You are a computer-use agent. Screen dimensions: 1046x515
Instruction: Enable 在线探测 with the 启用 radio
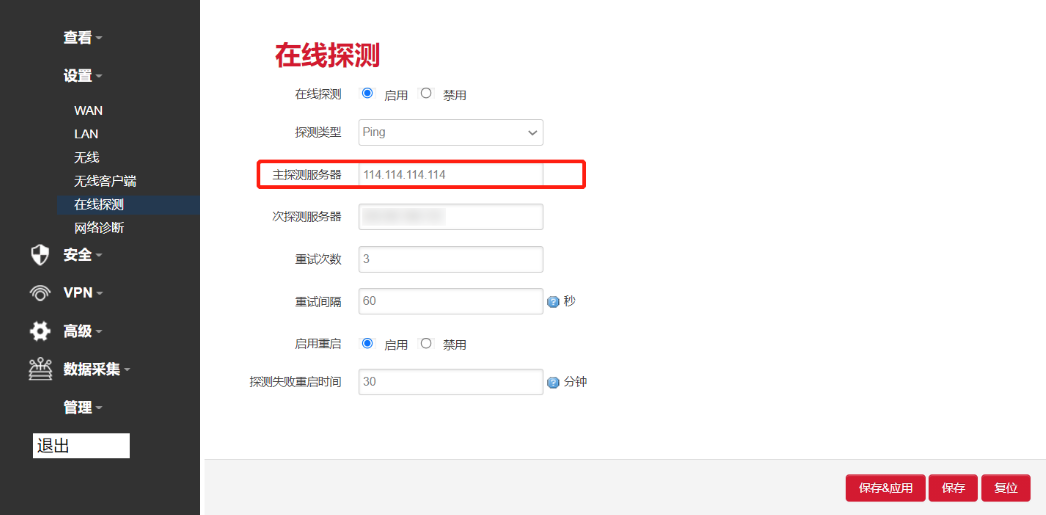(x=367, y=93)
